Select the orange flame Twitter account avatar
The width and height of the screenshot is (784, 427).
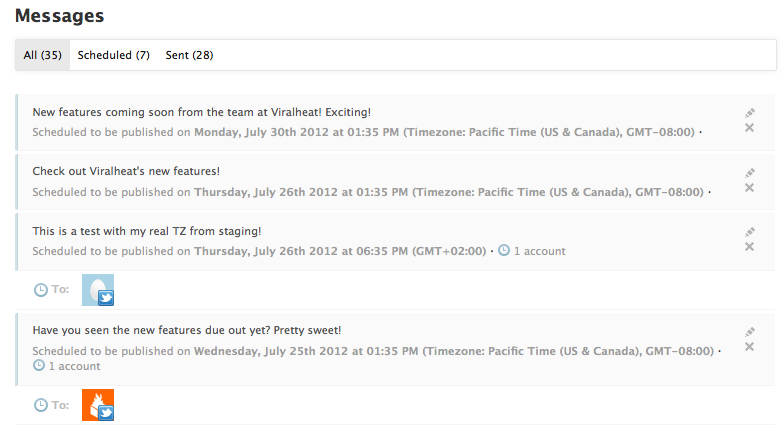click(98, 405)
